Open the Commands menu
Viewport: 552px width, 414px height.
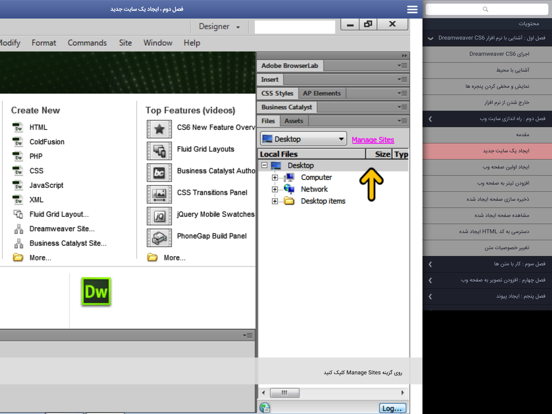[87, 43]
